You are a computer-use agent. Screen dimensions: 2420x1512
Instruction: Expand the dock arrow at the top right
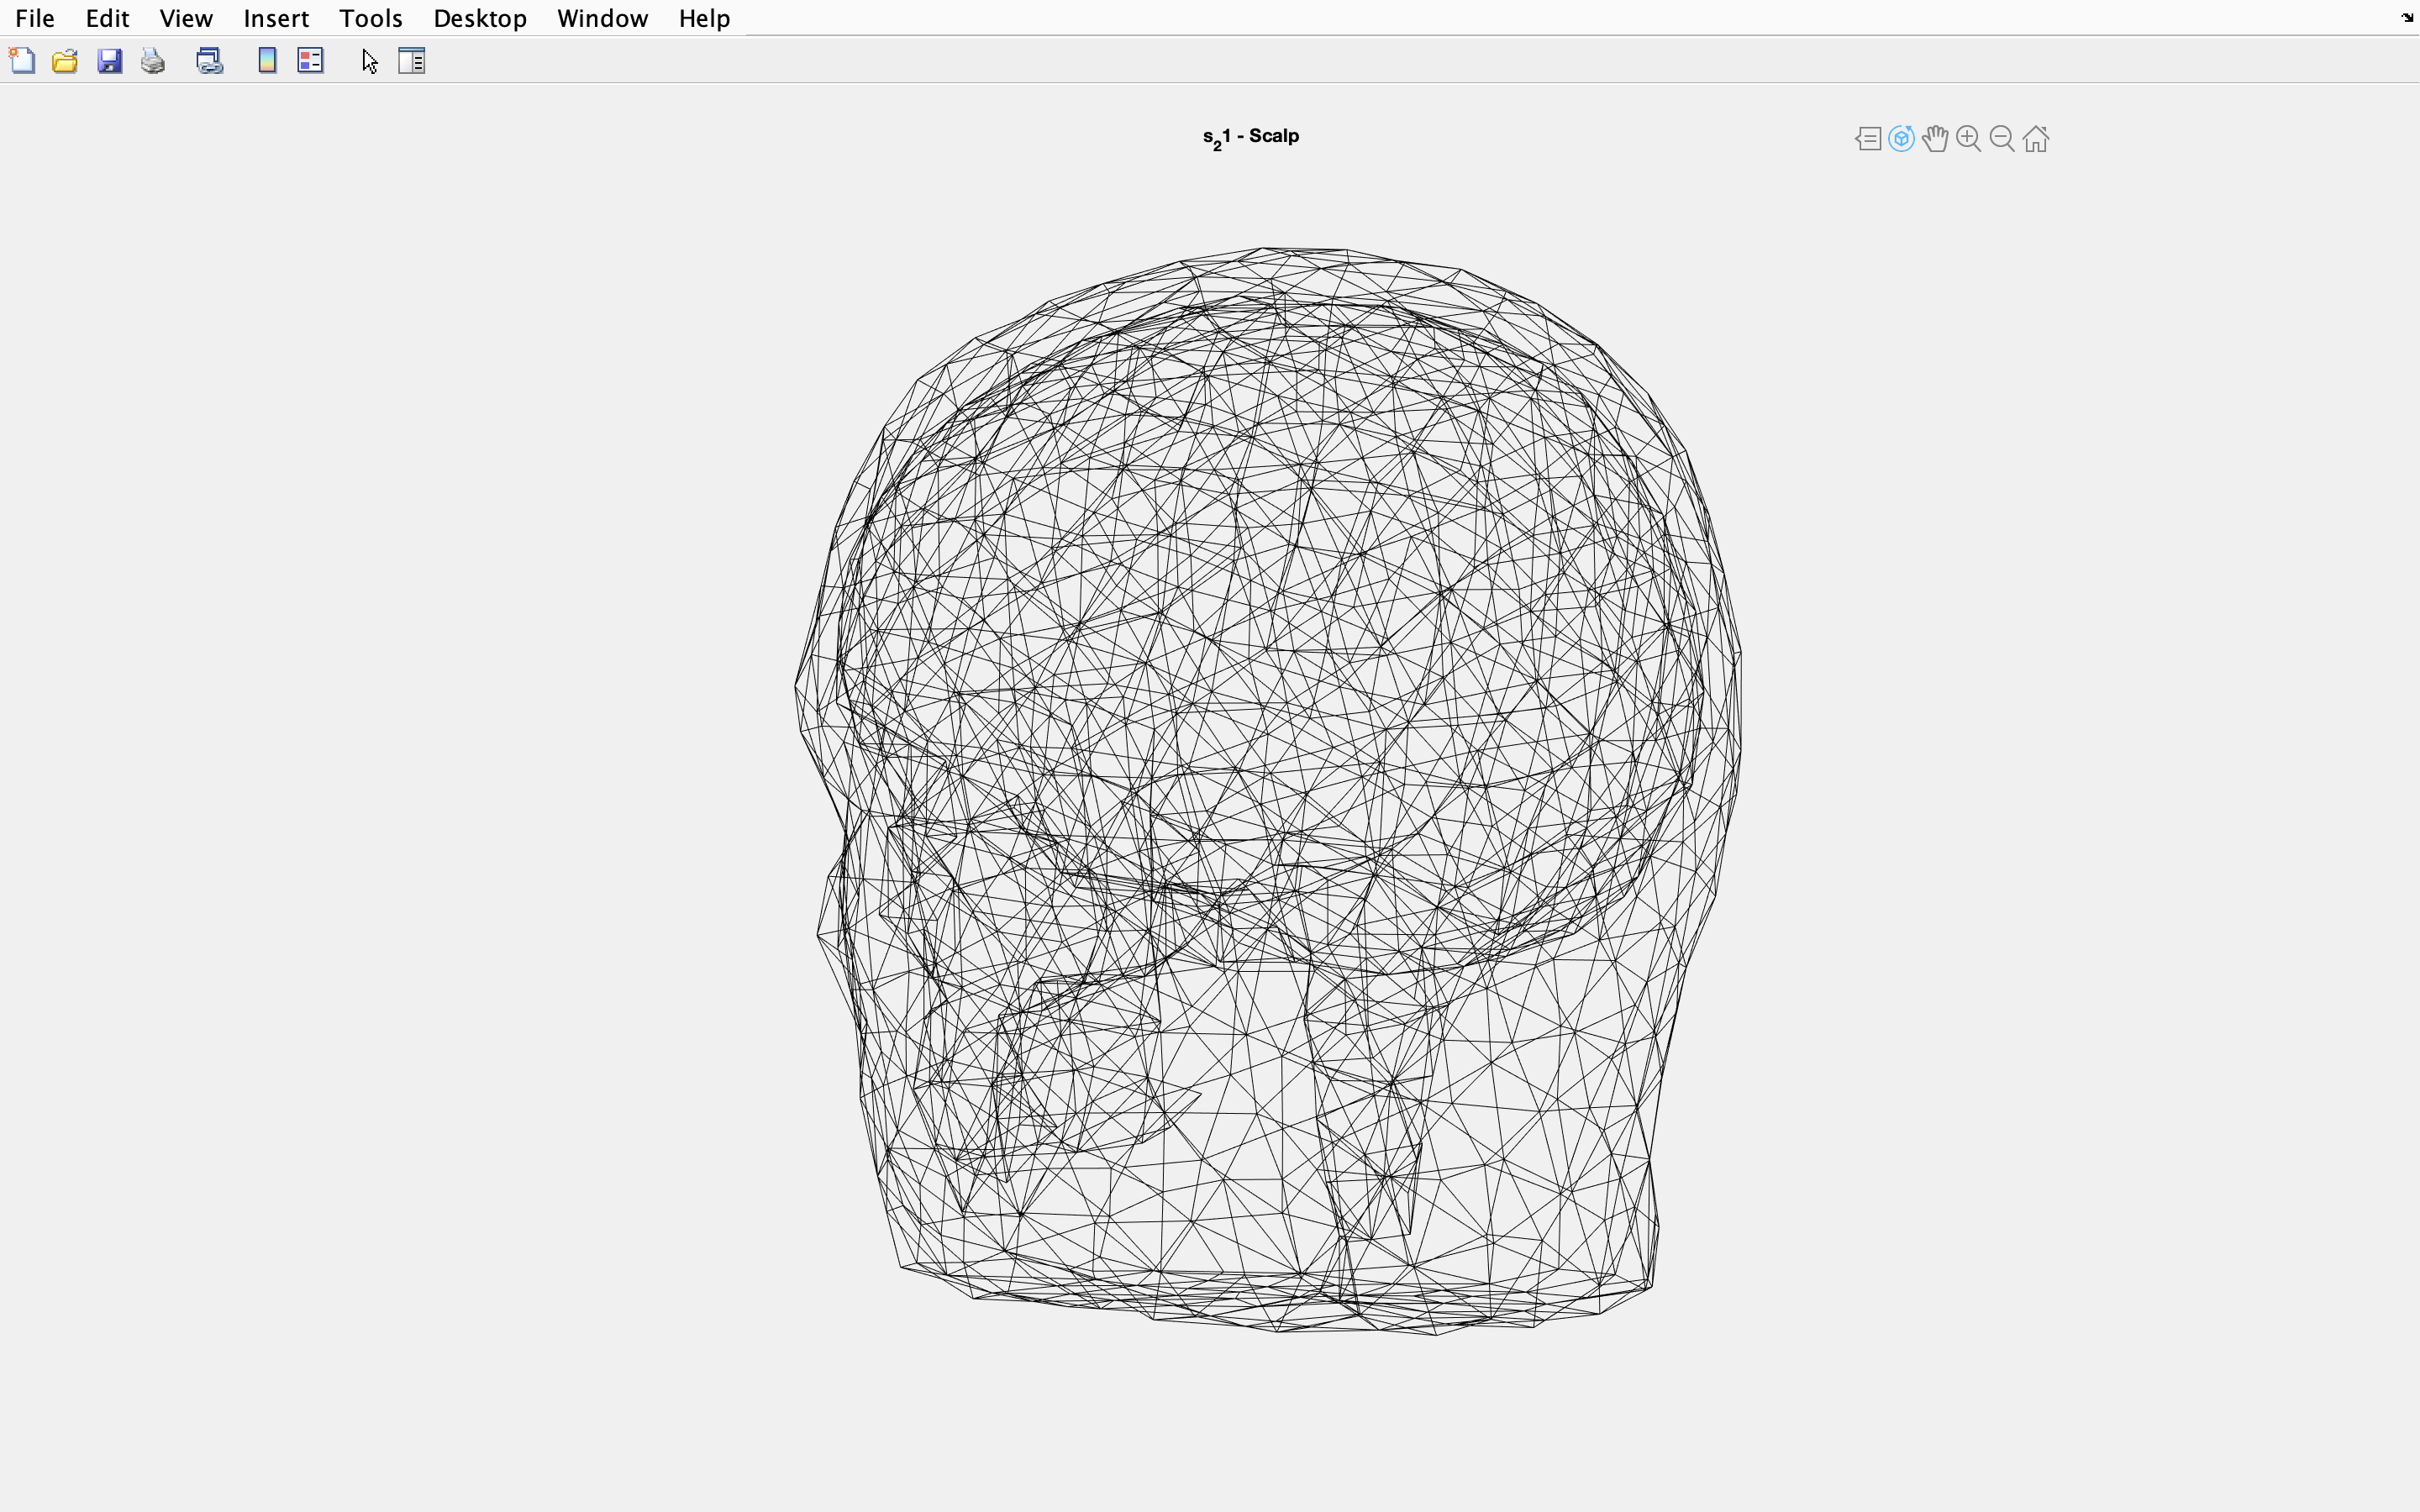point(2407,17)
